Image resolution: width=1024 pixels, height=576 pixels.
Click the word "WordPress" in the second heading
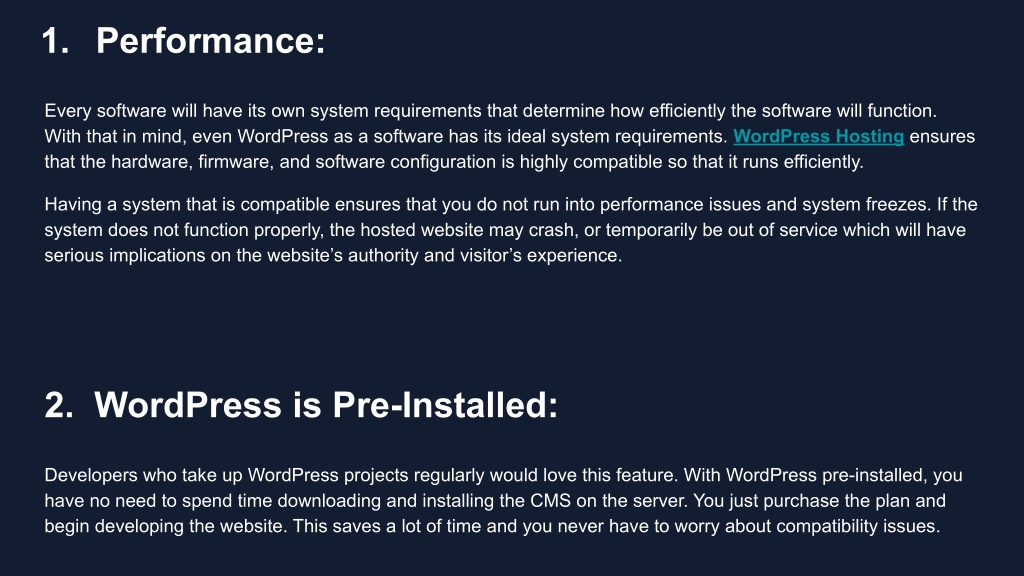[x=188, y=405]
